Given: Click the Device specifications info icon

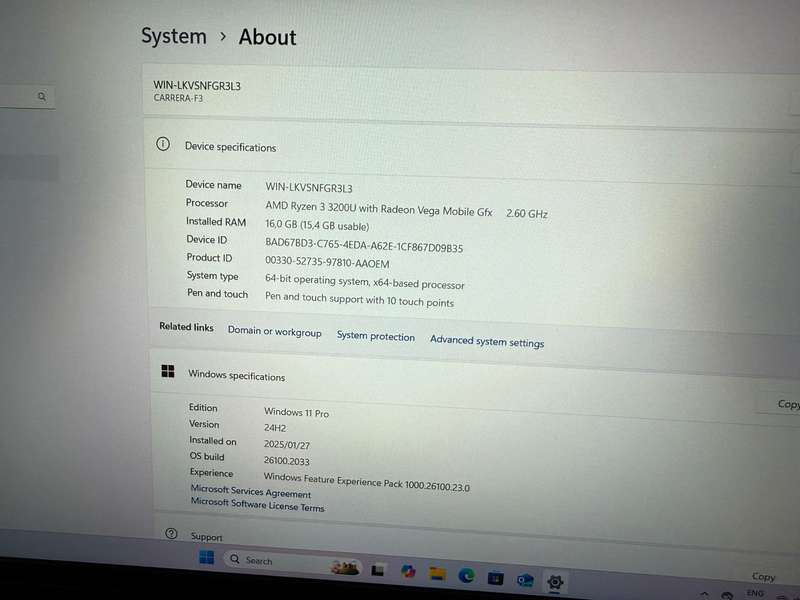Looking at the screenshot, I should click(x=163, y=144).
